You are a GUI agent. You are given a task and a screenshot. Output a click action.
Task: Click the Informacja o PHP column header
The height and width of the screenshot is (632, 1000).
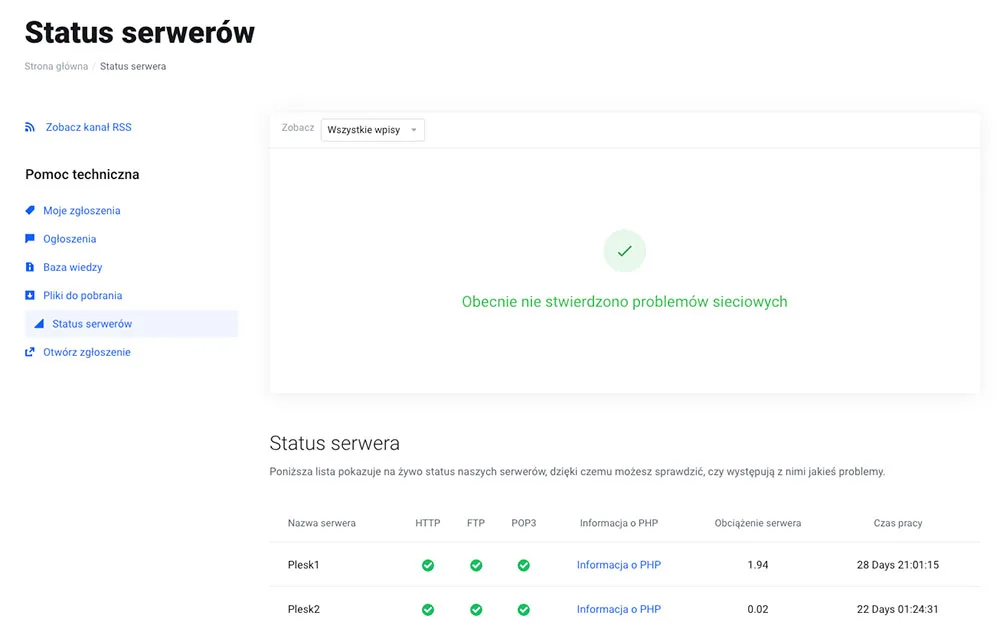[x=619, y=523]
